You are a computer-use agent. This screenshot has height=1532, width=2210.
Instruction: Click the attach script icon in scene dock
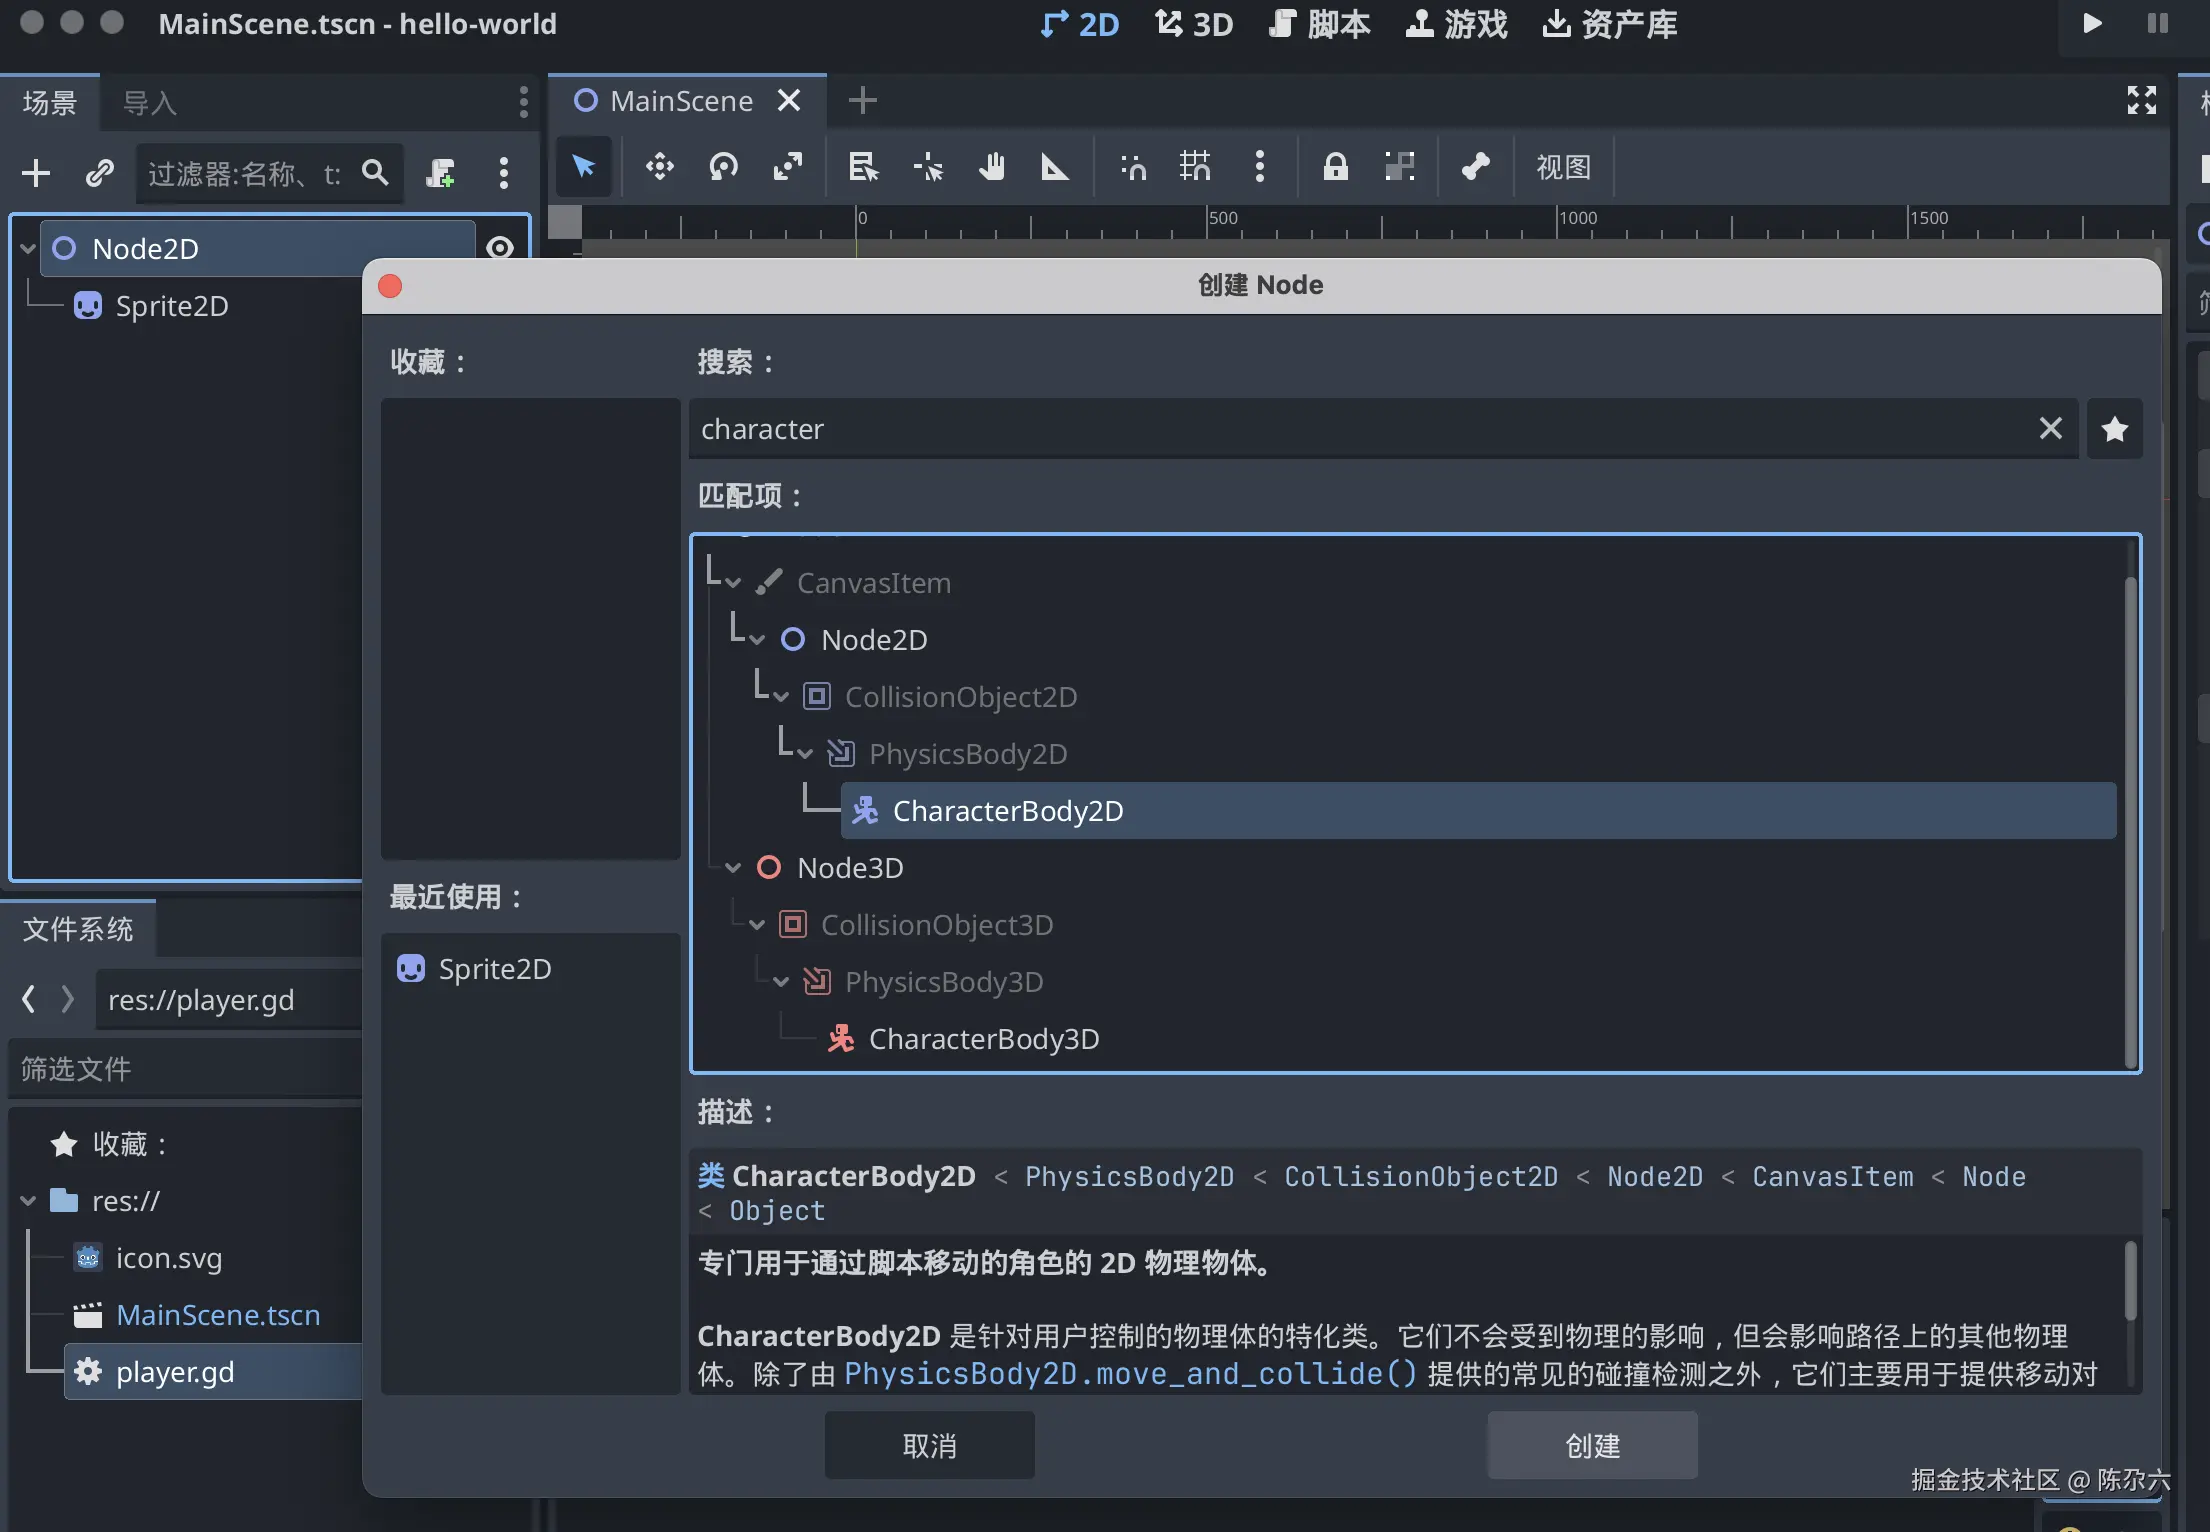[440, 173]
